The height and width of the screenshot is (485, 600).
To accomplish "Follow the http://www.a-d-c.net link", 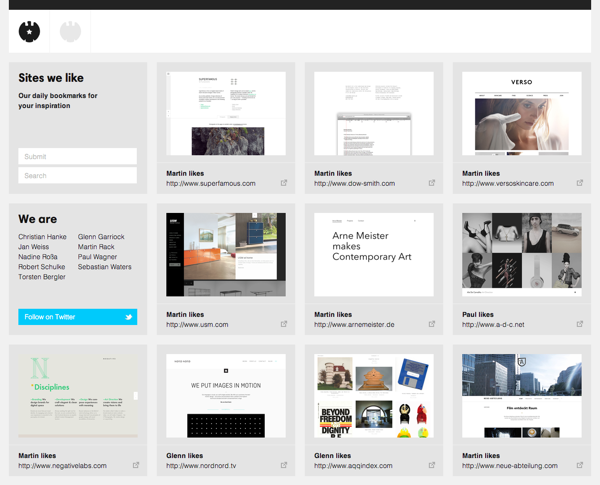I will click(493, 325).
